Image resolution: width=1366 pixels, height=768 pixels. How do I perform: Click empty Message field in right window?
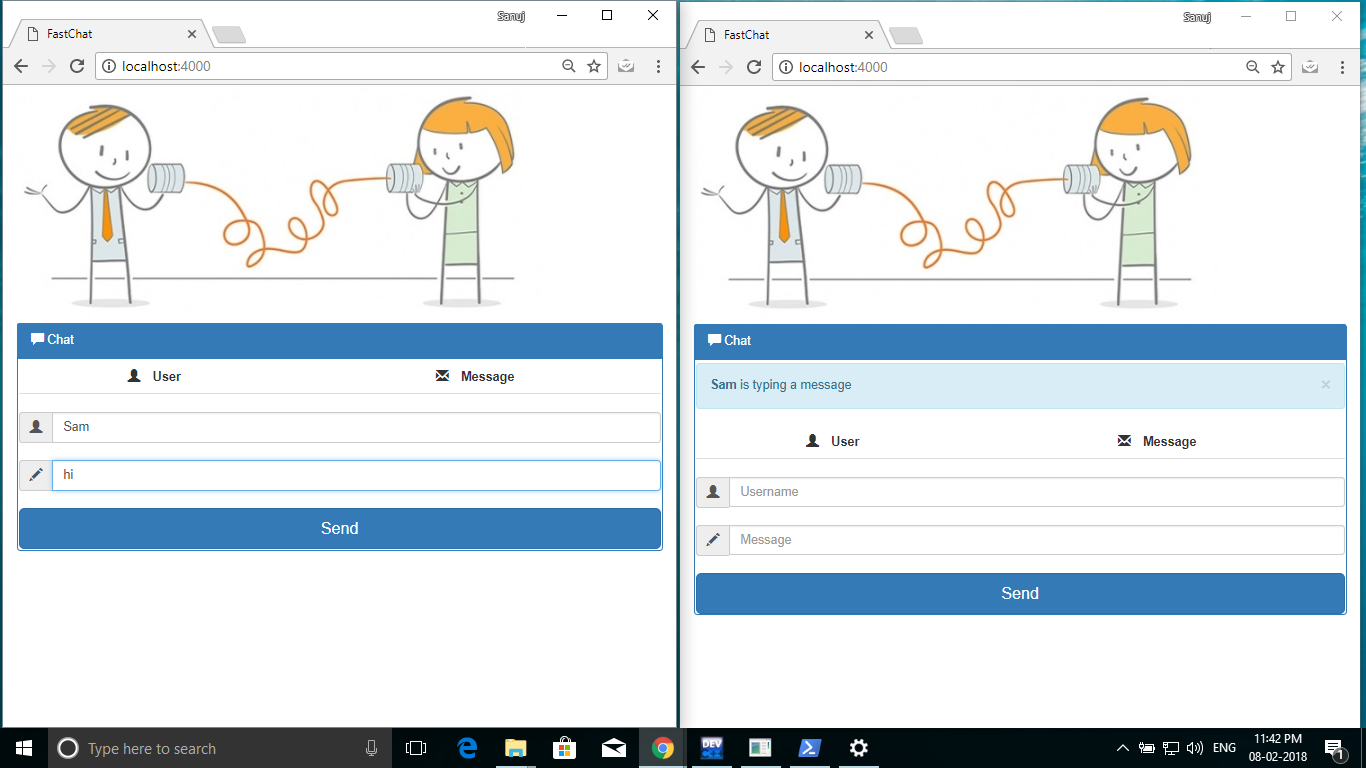pos(1037,540)
